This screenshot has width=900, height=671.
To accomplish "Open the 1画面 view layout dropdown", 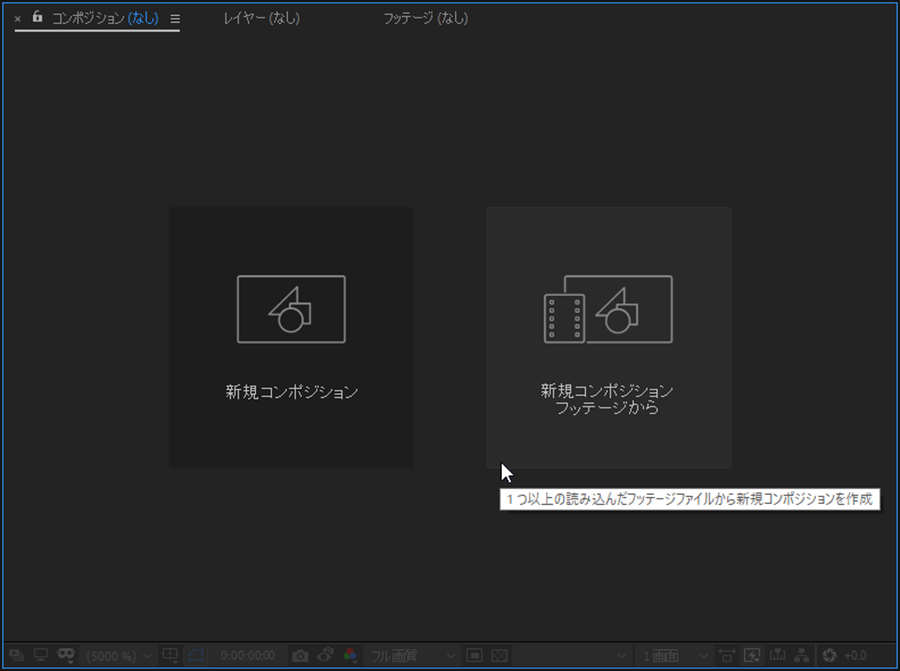I will pos(673,656).
